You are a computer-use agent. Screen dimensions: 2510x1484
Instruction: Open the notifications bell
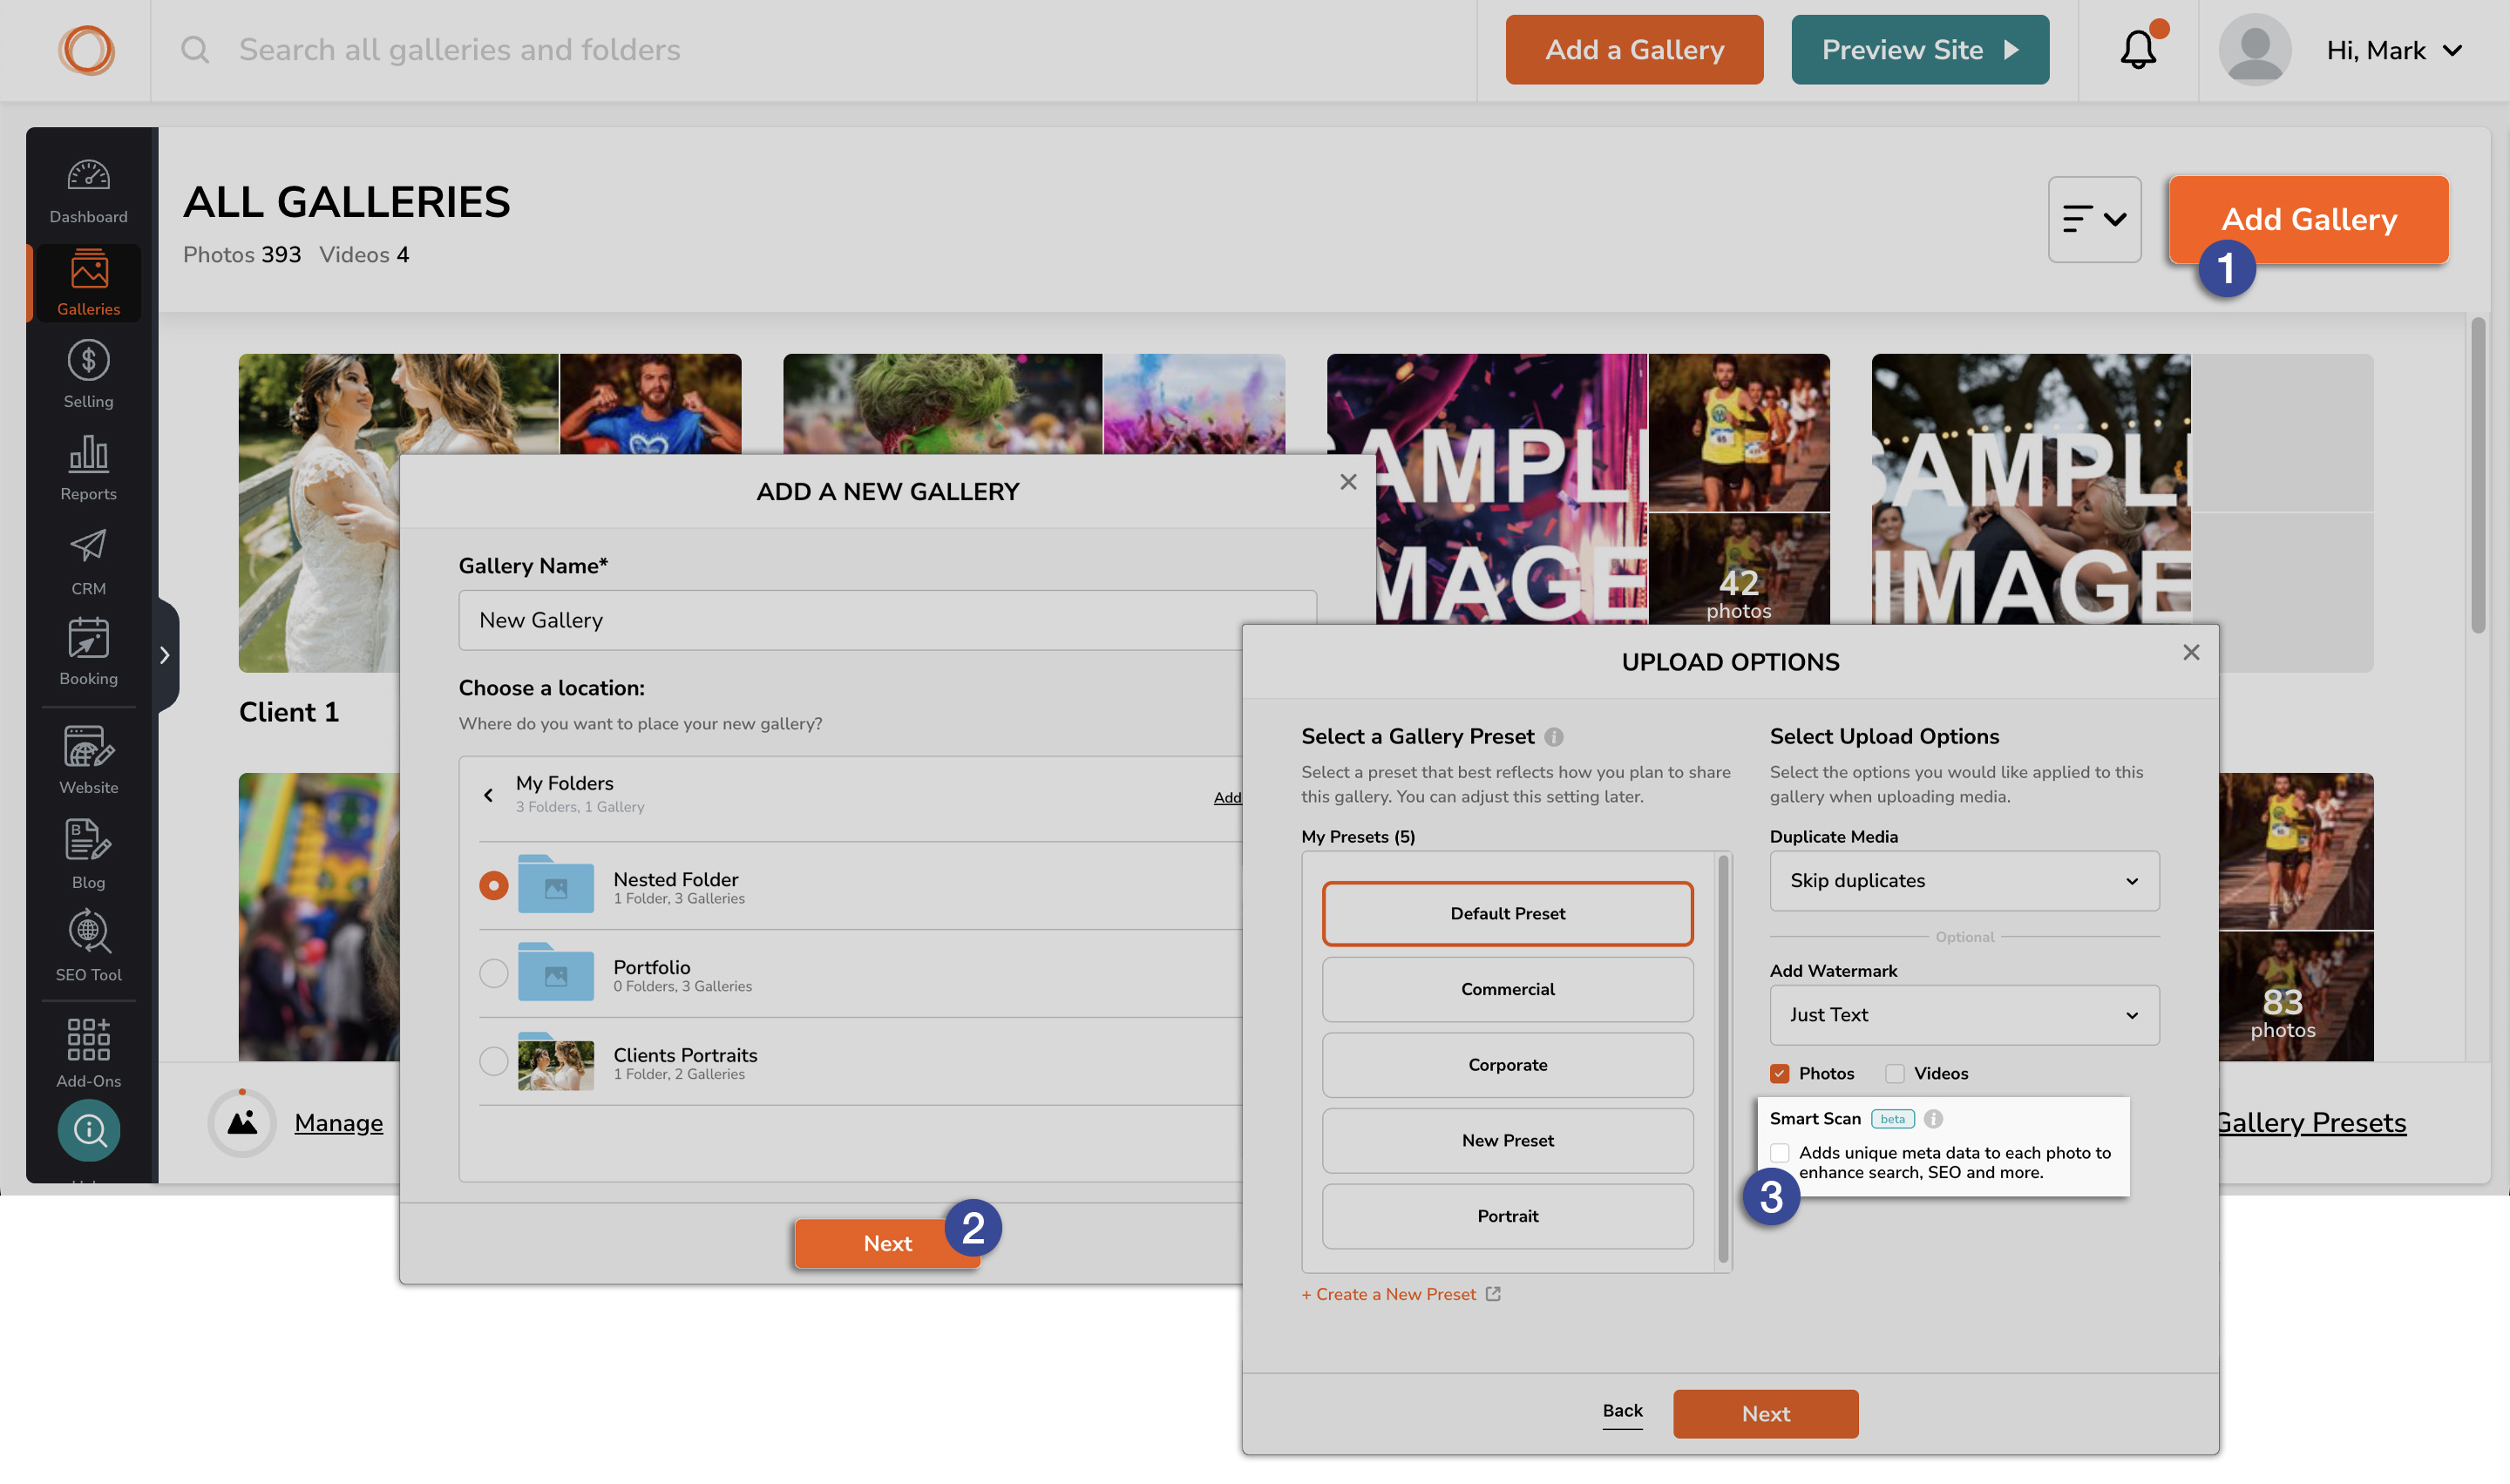(2139, 48)
